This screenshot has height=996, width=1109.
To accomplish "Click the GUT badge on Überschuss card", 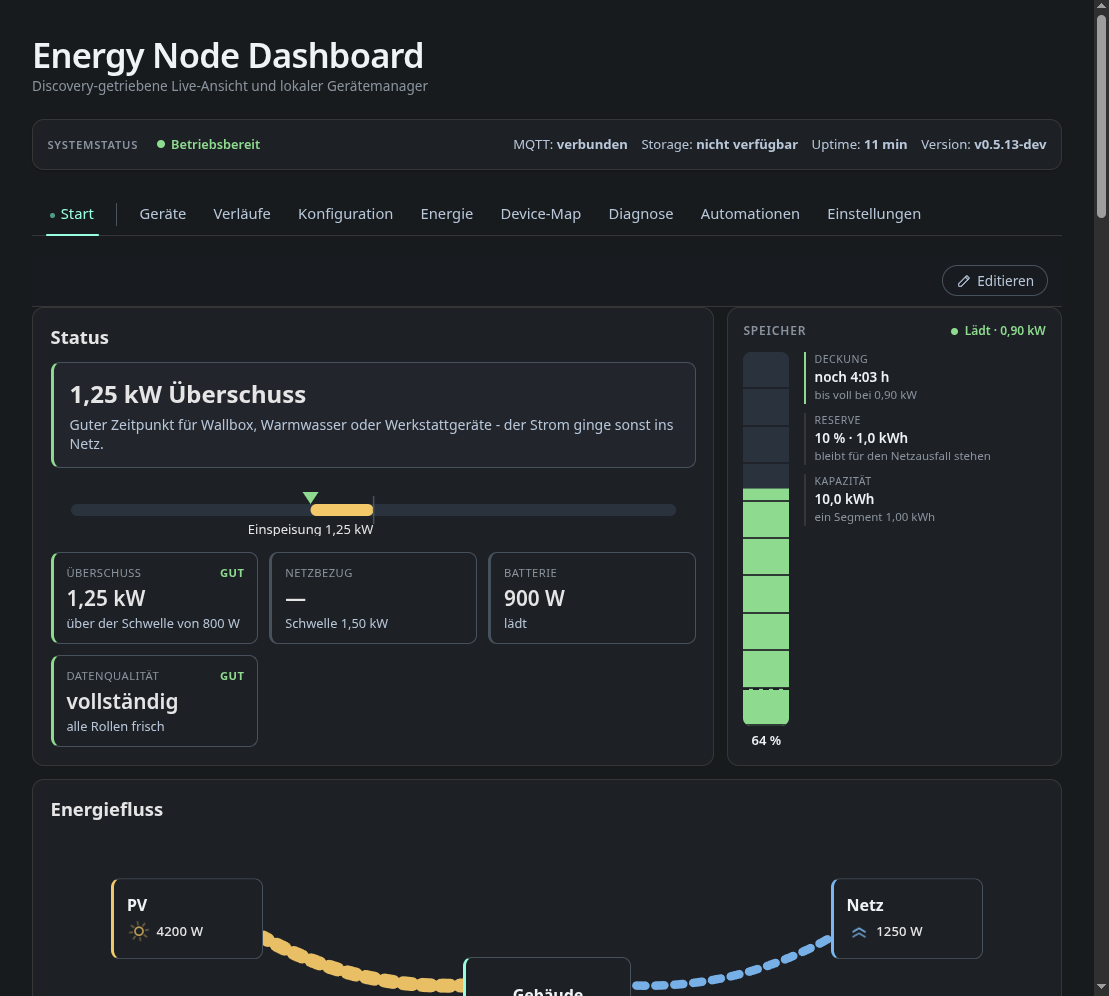I will [x=232, y=573].
